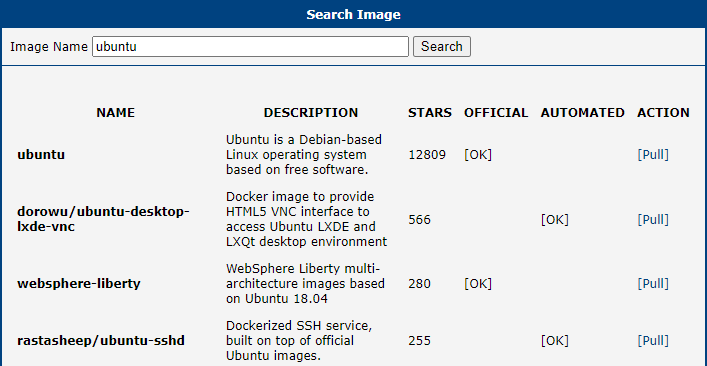Click the star count 255

(x=420, y=341)
